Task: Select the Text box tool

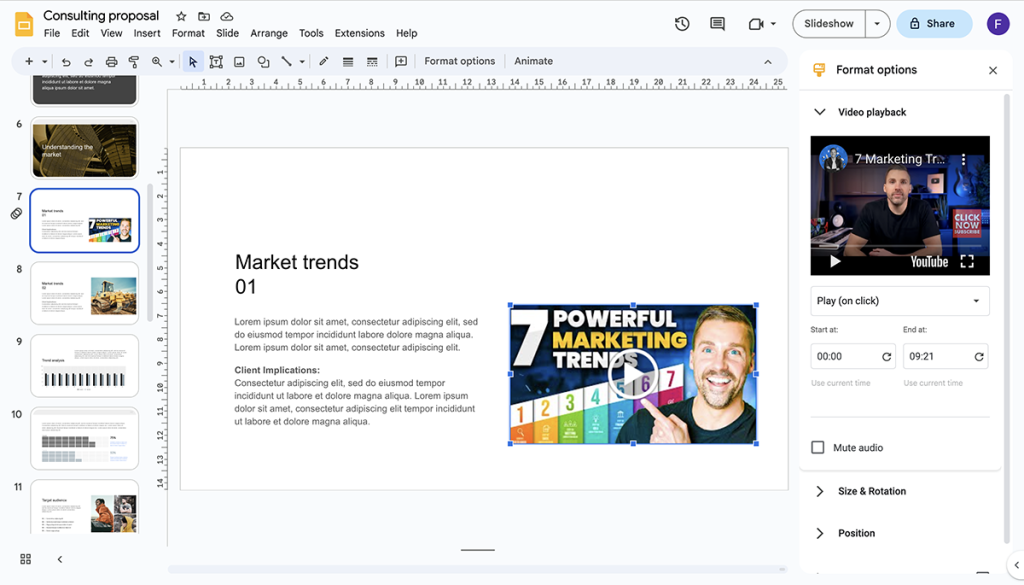Action: click(x=216, y=61)
